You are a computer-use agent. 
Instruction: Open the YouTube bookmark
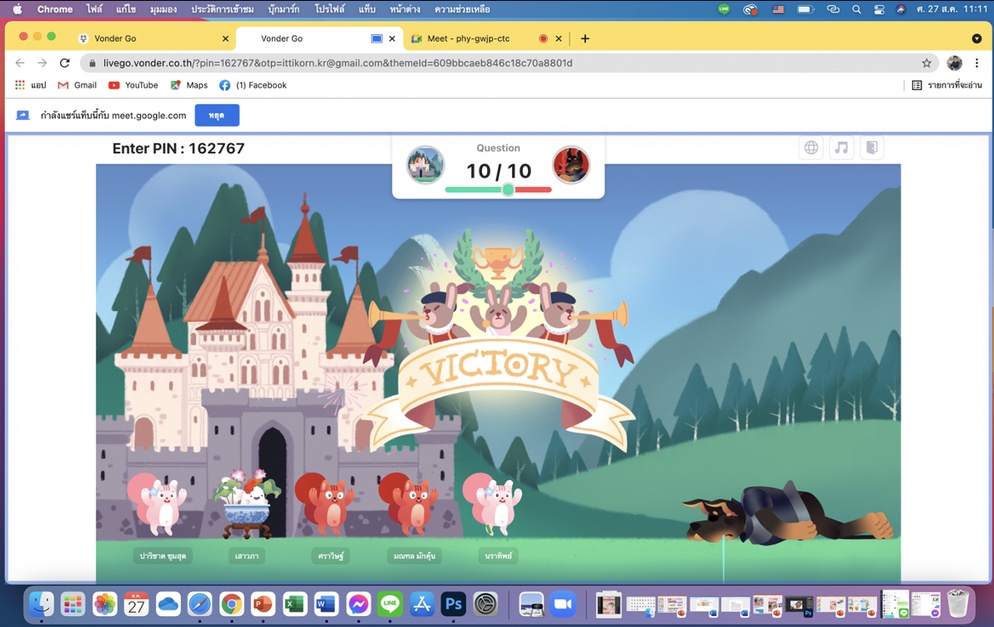click(x=133, y=85)
